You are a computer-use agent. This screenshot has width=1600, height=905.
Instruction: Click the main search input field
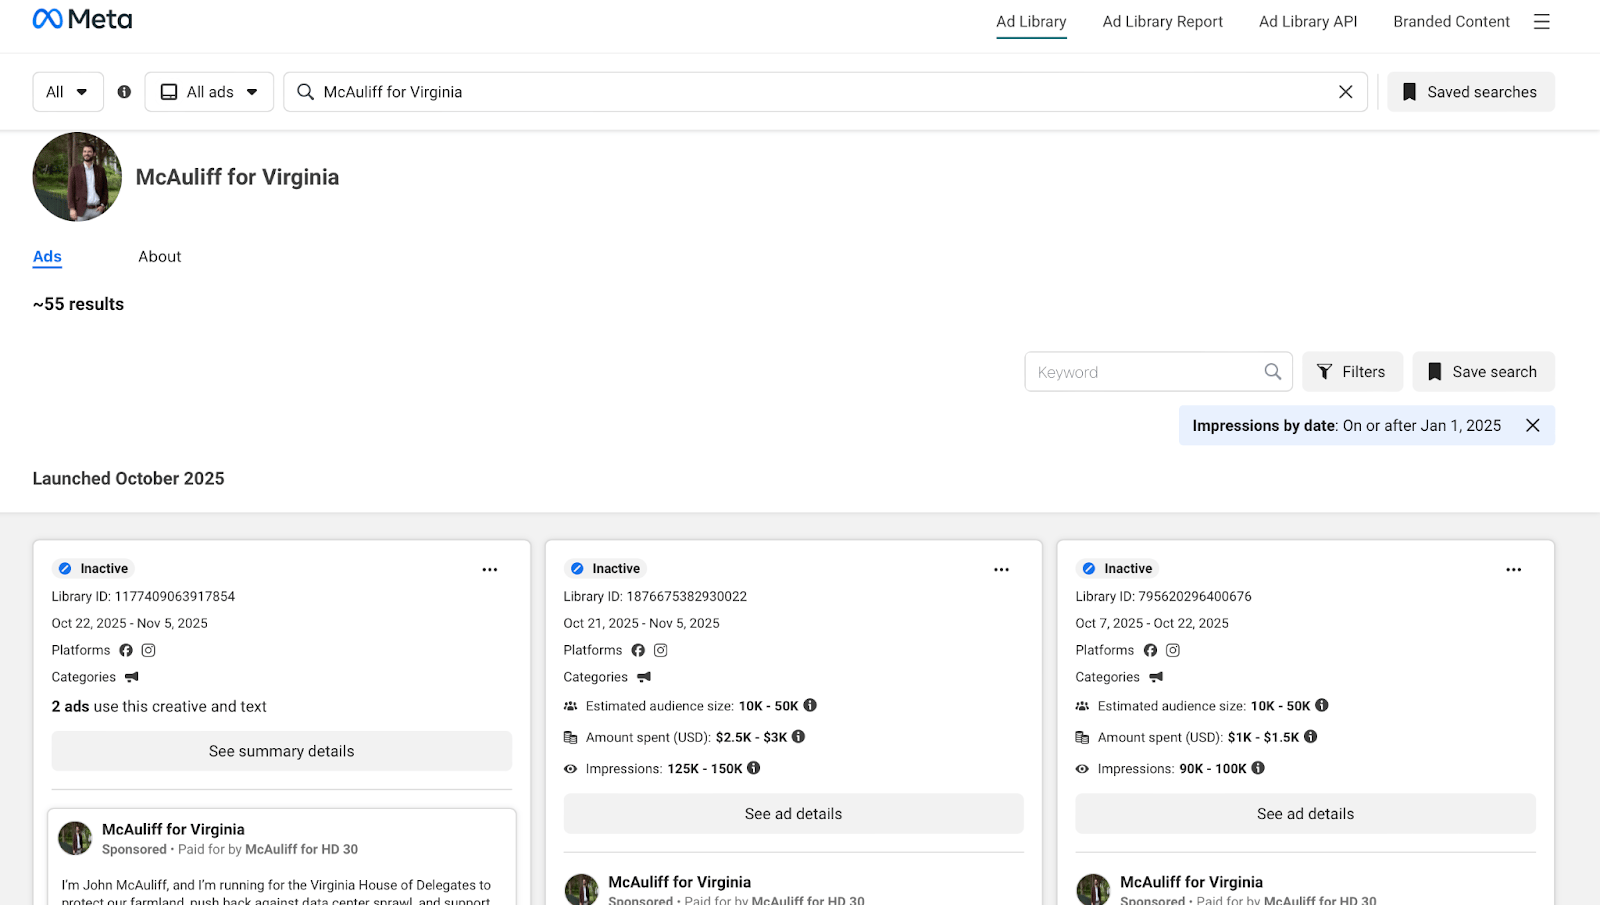pyautogui.click(x=825, y=92)
